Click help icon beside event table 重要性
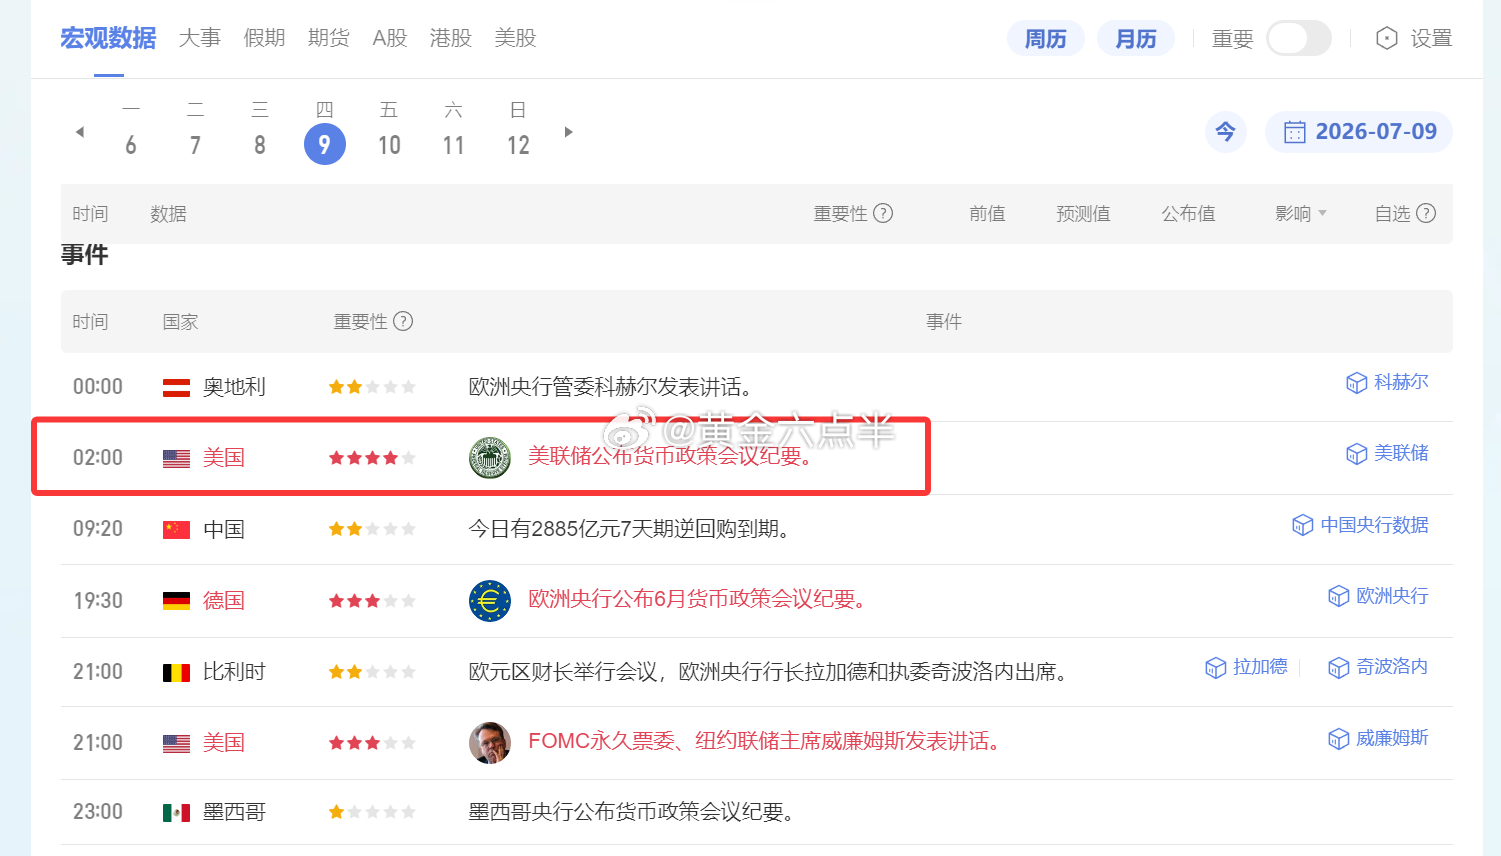Screen dimensions: 1501x856 (403, 321)
